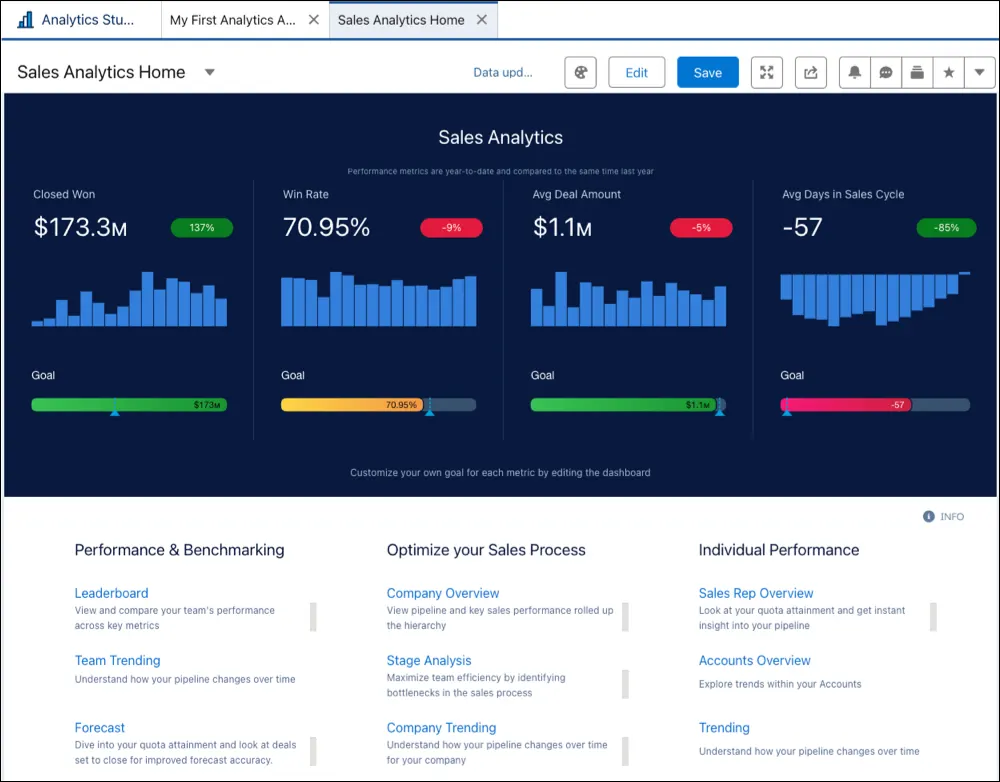Image resolution: width=1000 pixels, height=782 pixels.
Task: Close the My First Analytics tab
Action: 314,20
